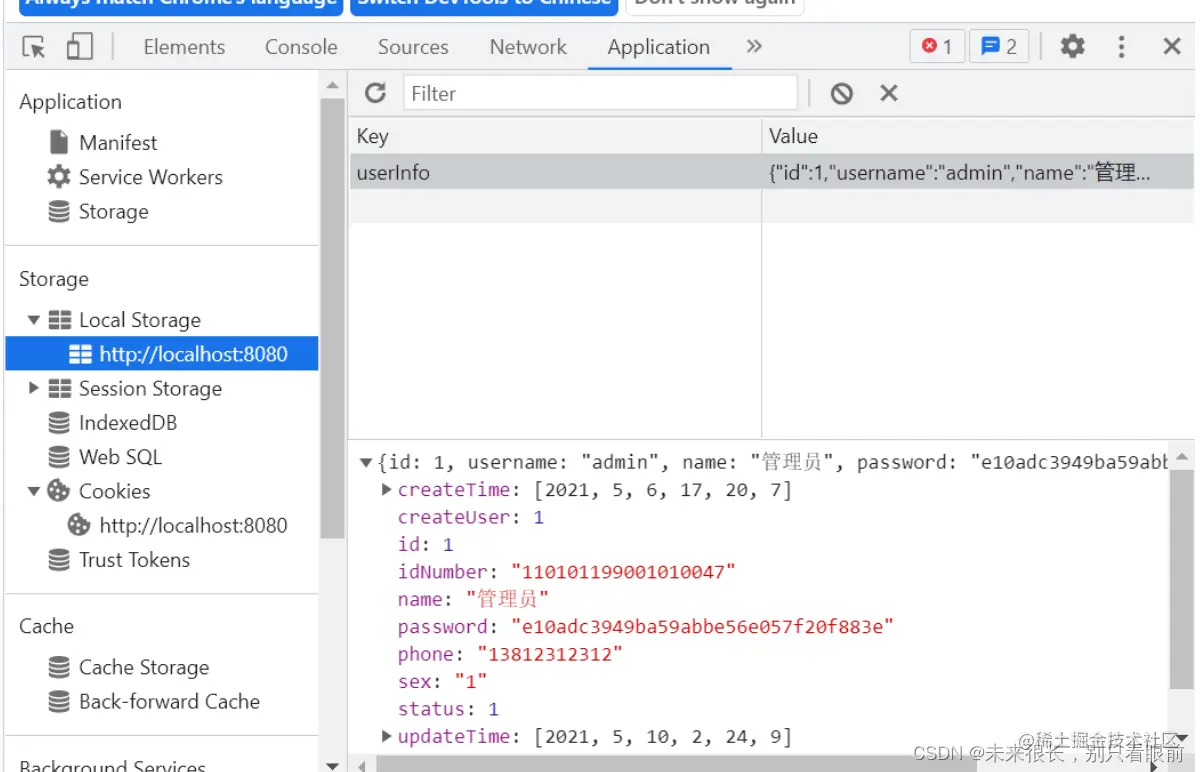Click the createUser property row
1200x772 pixels.
pyautogui.click(x=470, y=517)
